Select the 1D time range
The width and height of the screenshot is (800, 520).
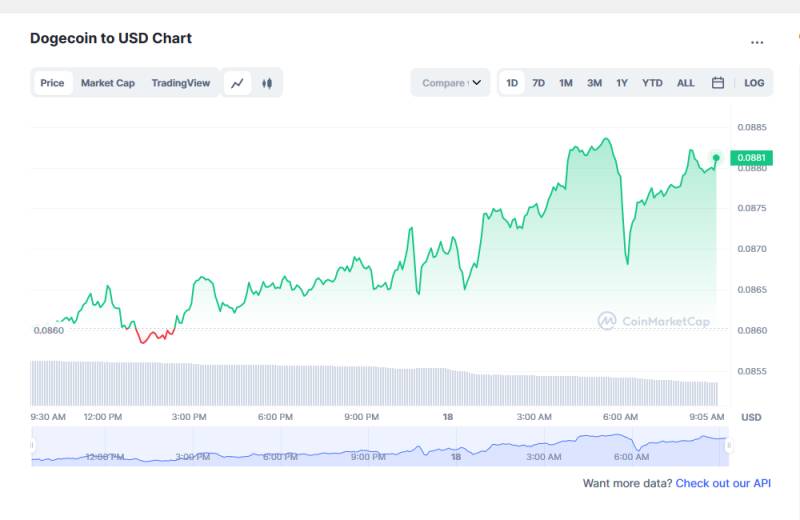point(512,83)
